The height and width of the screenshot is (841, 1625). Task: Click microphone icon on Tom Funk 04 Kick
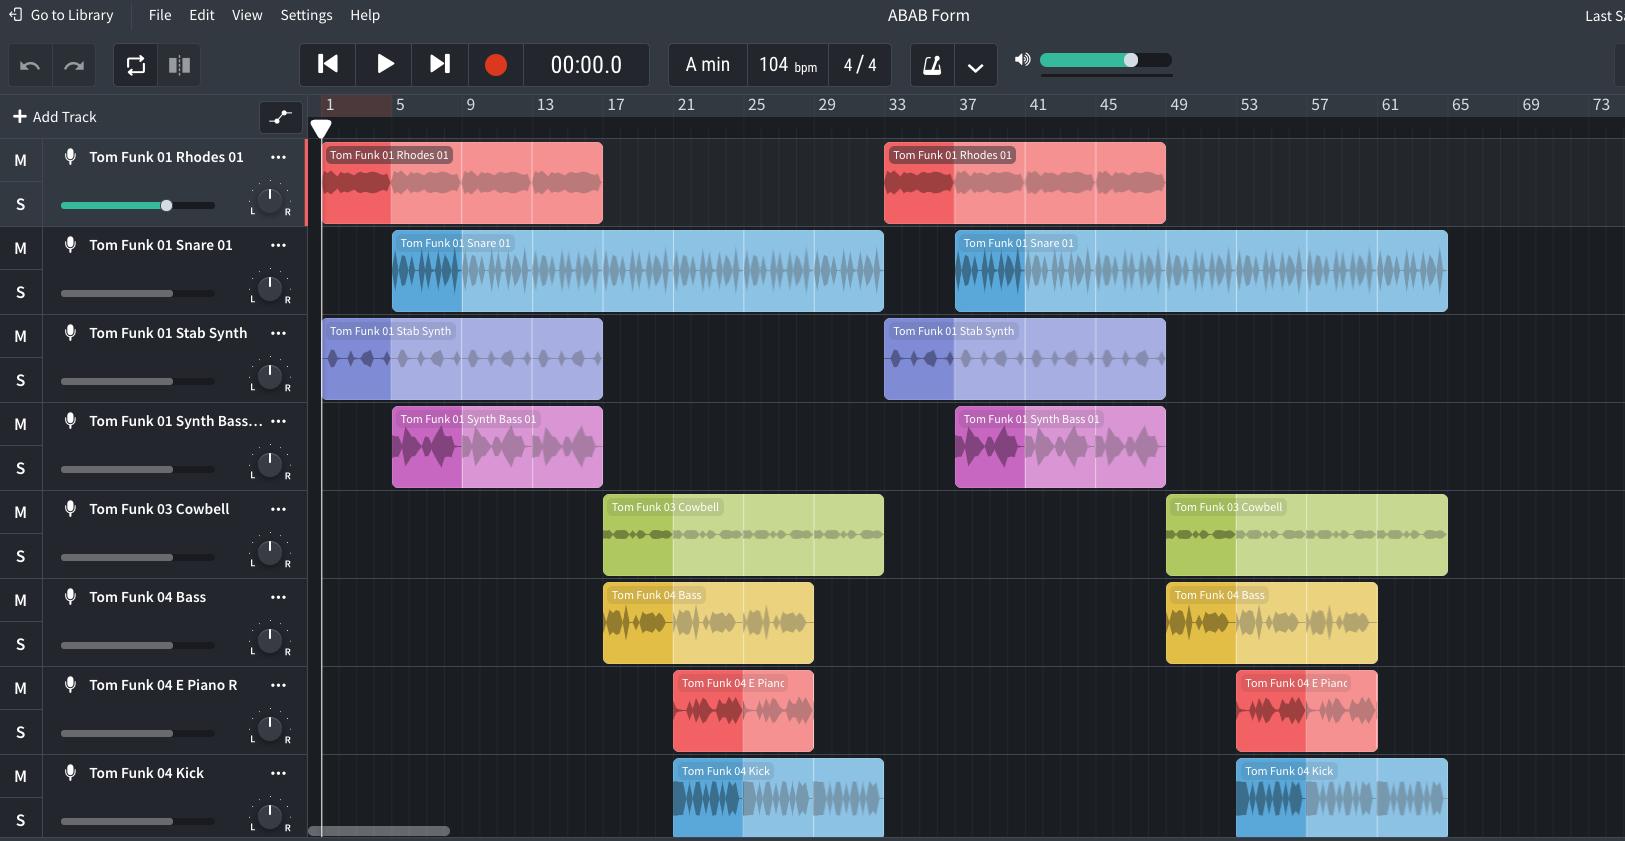click(x=70, y=772)
